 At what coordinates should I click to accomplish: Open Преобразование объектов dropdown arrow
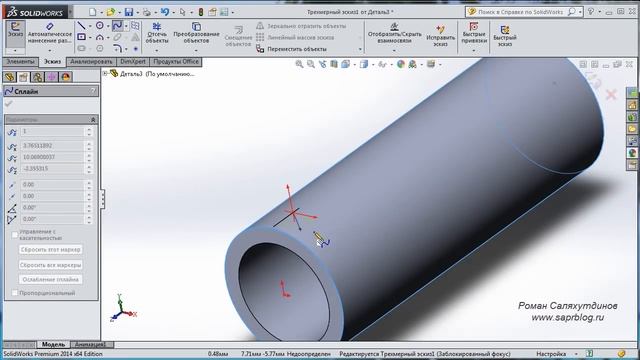point(196,51)
